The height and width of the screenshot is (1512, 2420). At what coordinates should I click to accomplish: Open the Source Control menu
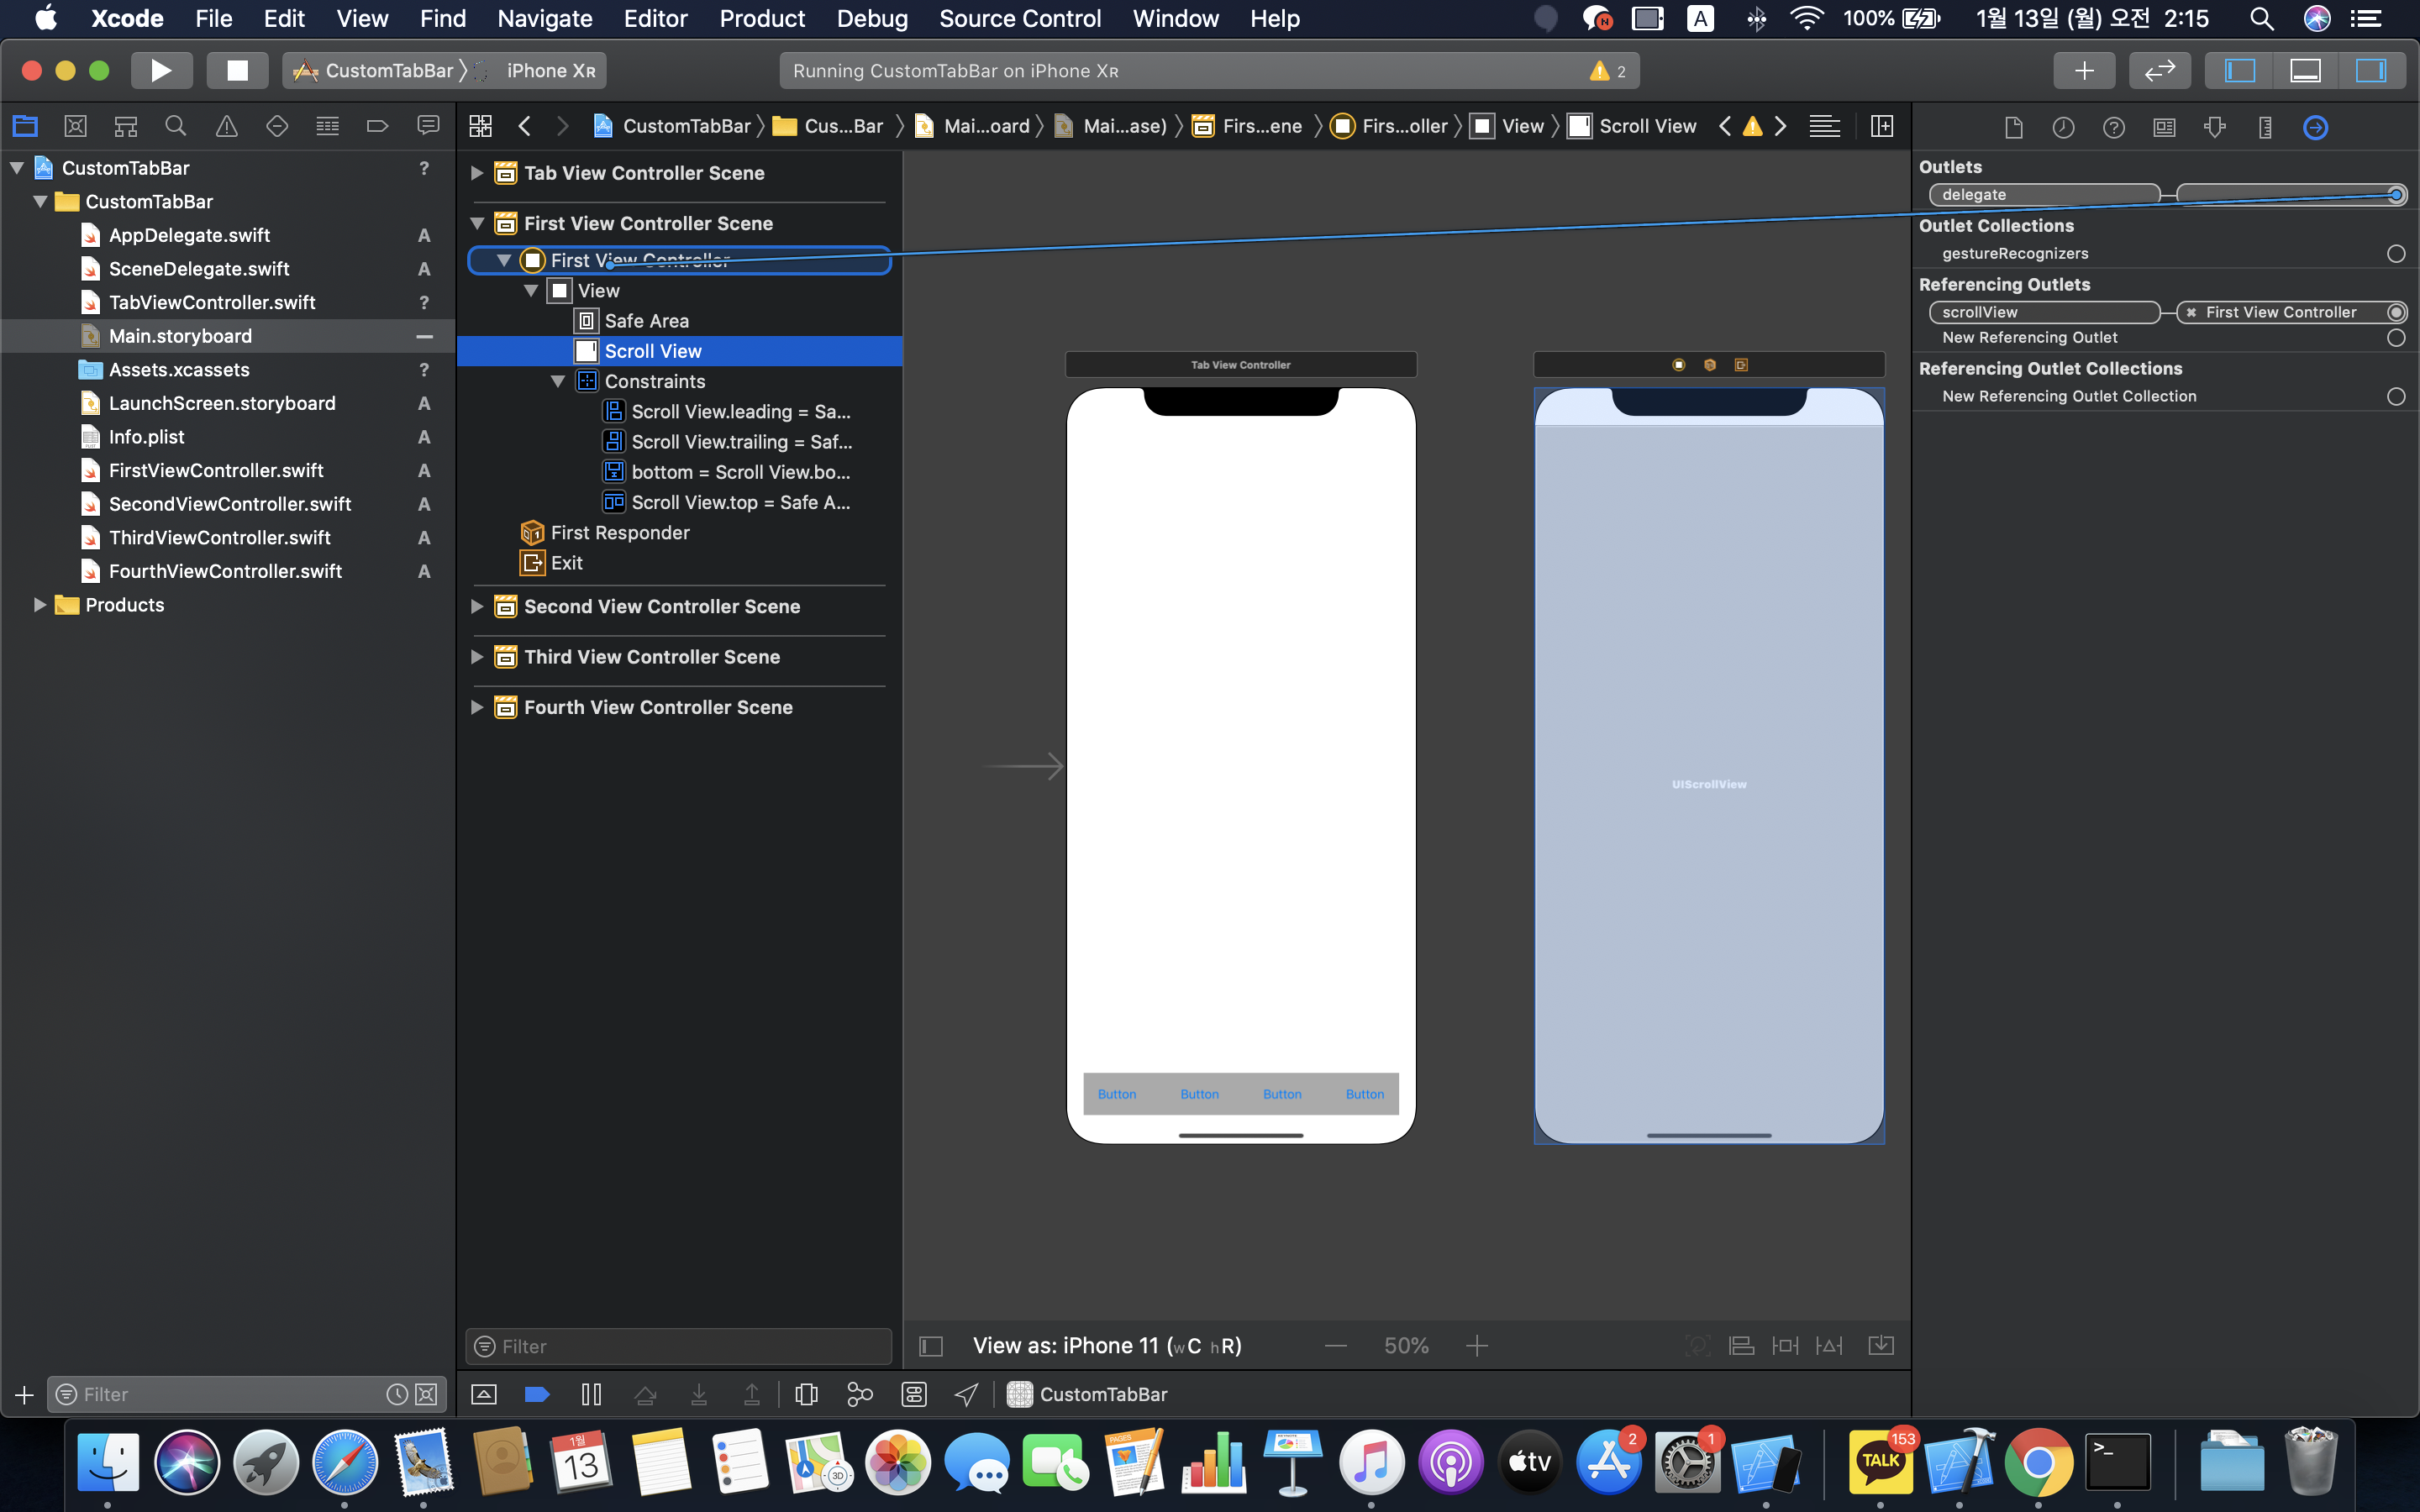click(x=1019, y=18)
